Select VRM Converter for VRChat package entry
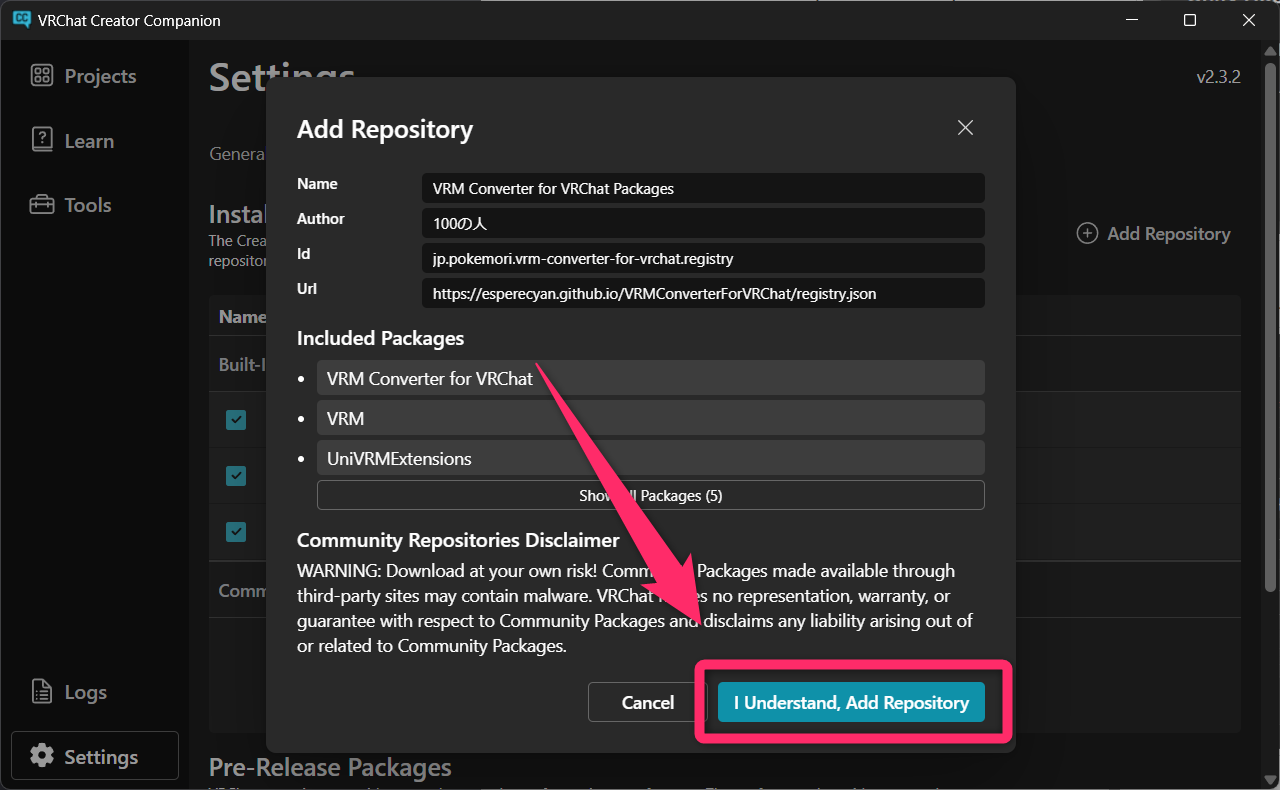 tap(650, 378)
